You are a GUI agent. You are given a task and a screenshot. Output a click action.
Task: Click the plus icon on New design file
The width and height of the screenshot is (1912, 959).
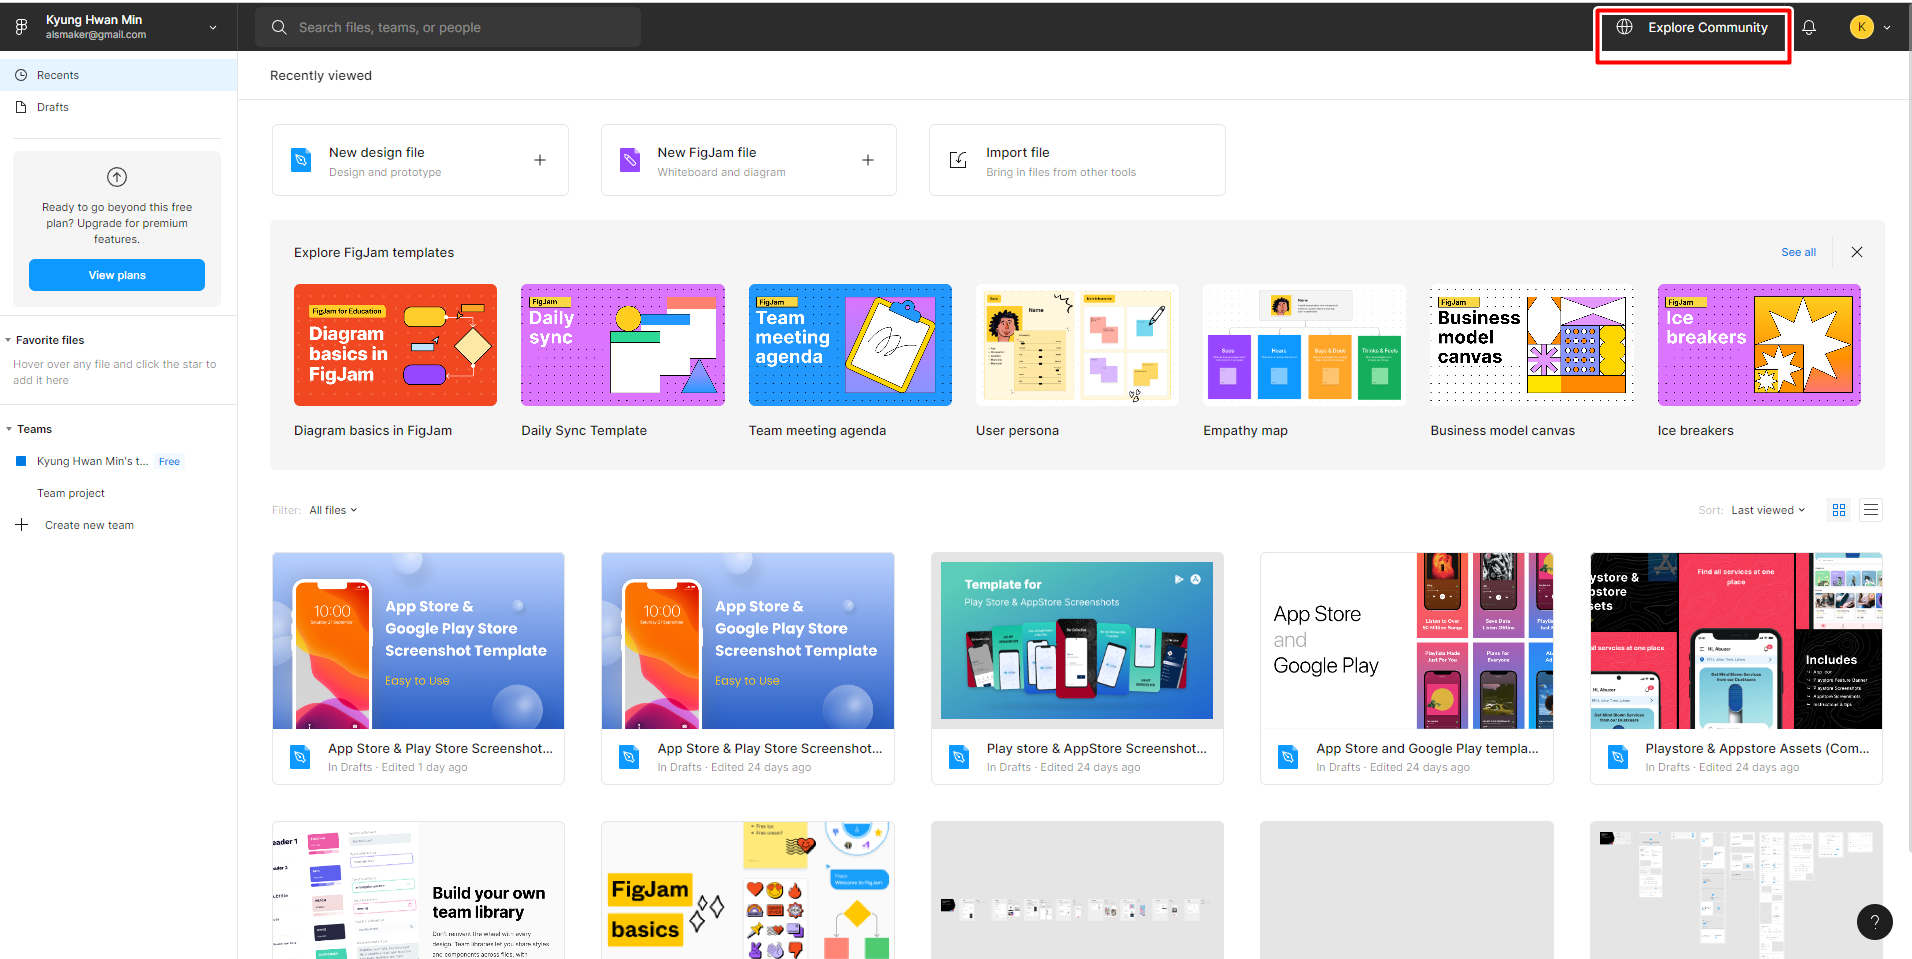(540, 160)
